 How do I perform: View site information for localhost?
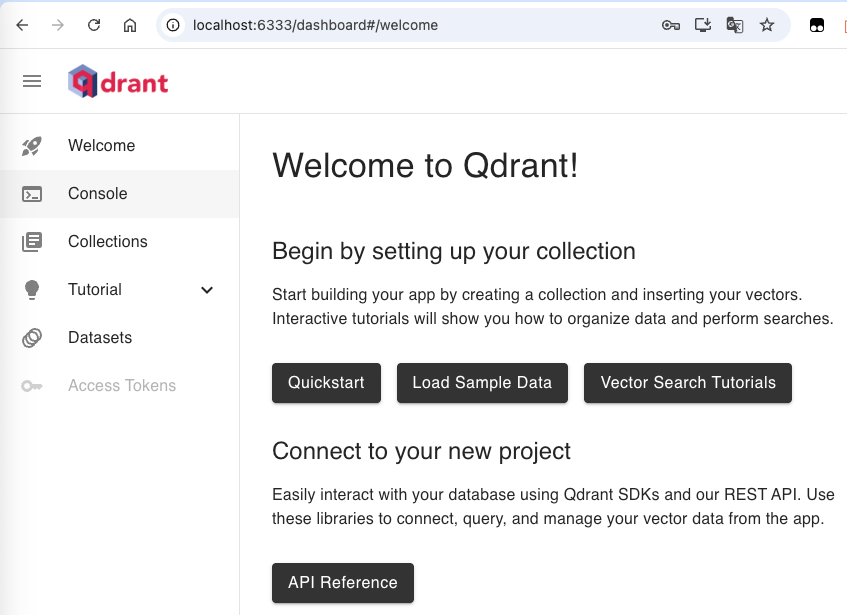173,25
